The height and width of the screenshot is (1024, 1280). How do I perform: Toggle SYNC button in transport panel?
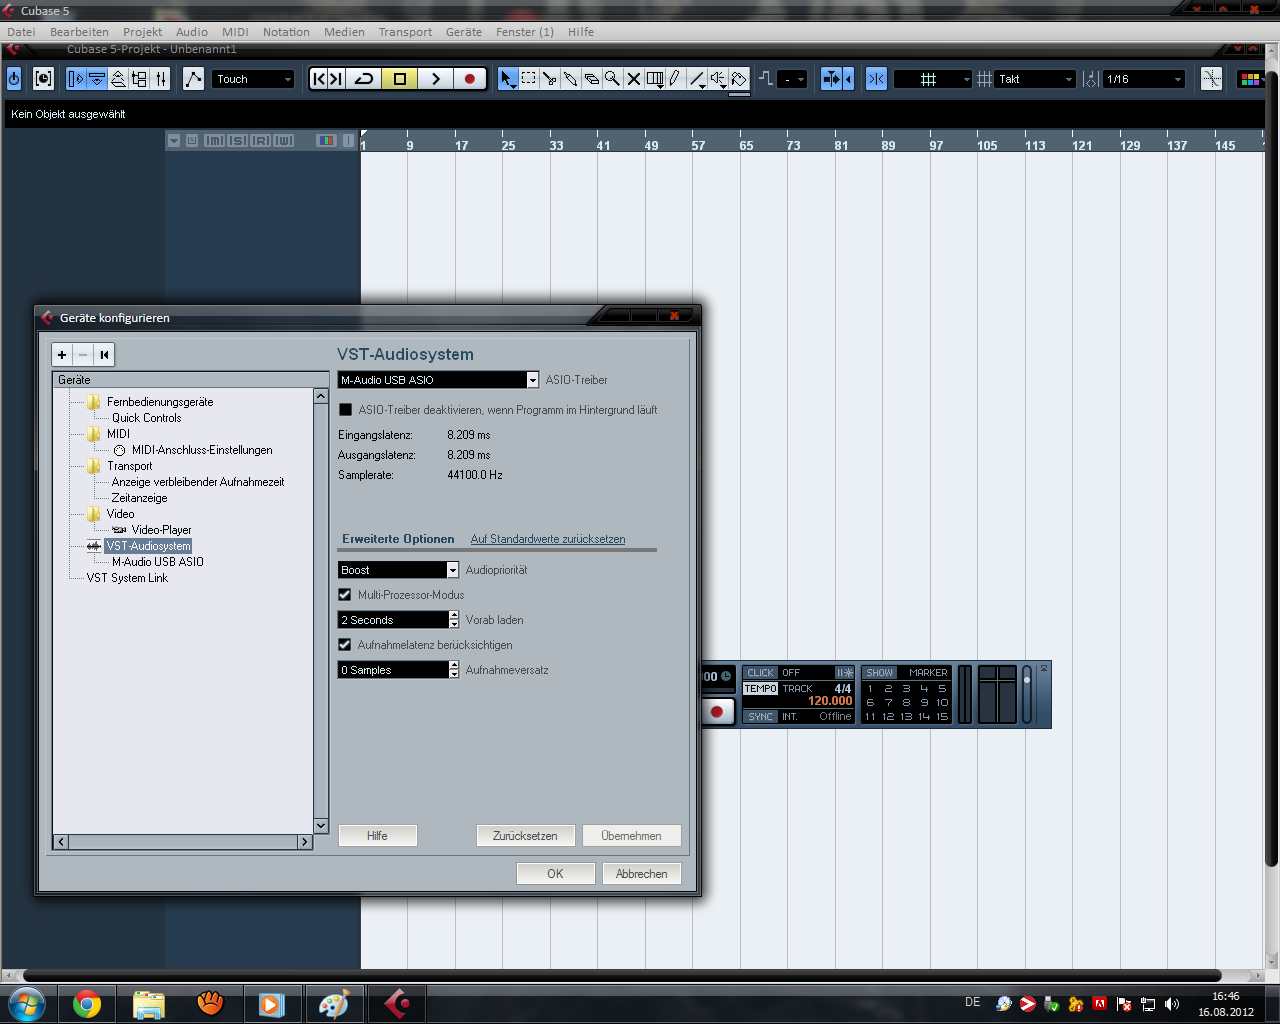click(760, 717)
